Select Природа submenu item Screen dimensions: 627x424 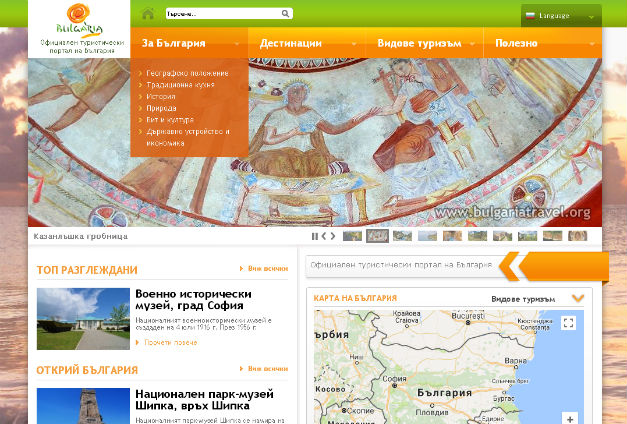(161, 108)
